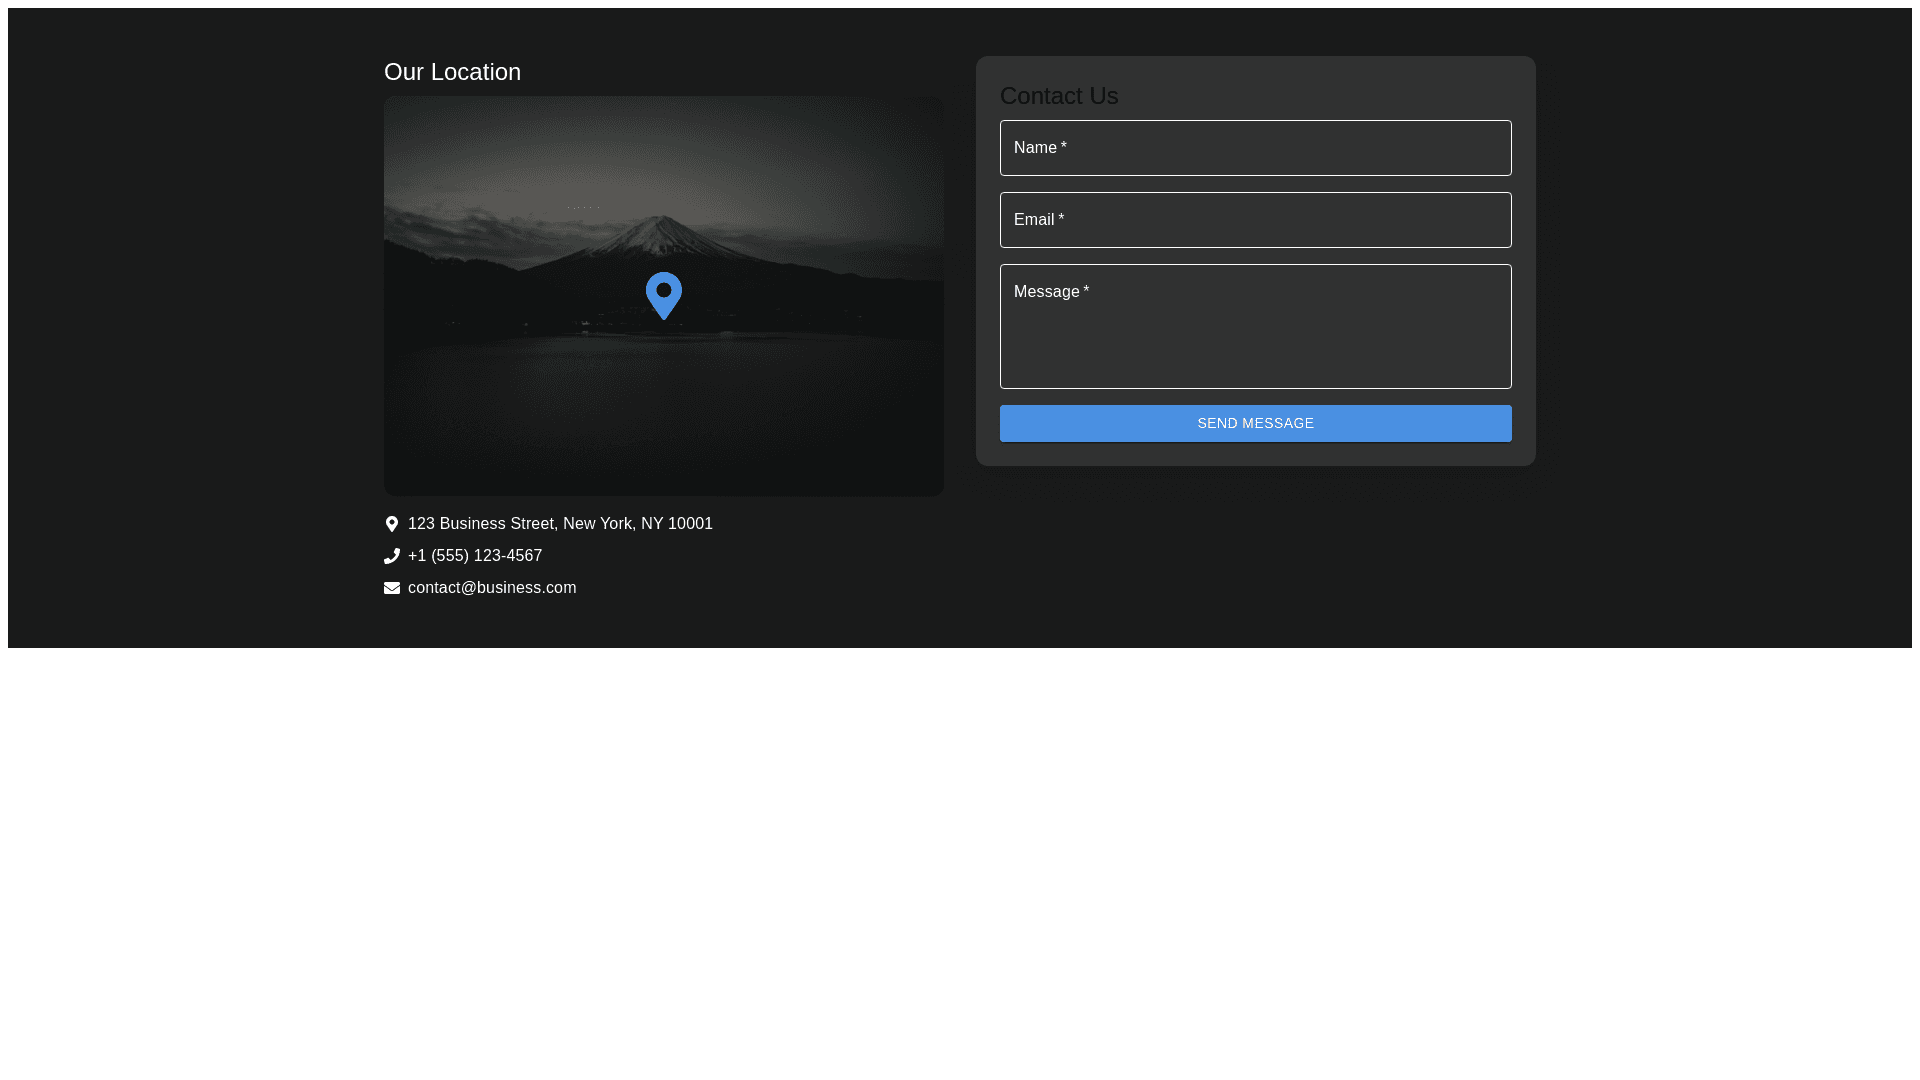Click the location pin icon beside address

tap(392, 524)
